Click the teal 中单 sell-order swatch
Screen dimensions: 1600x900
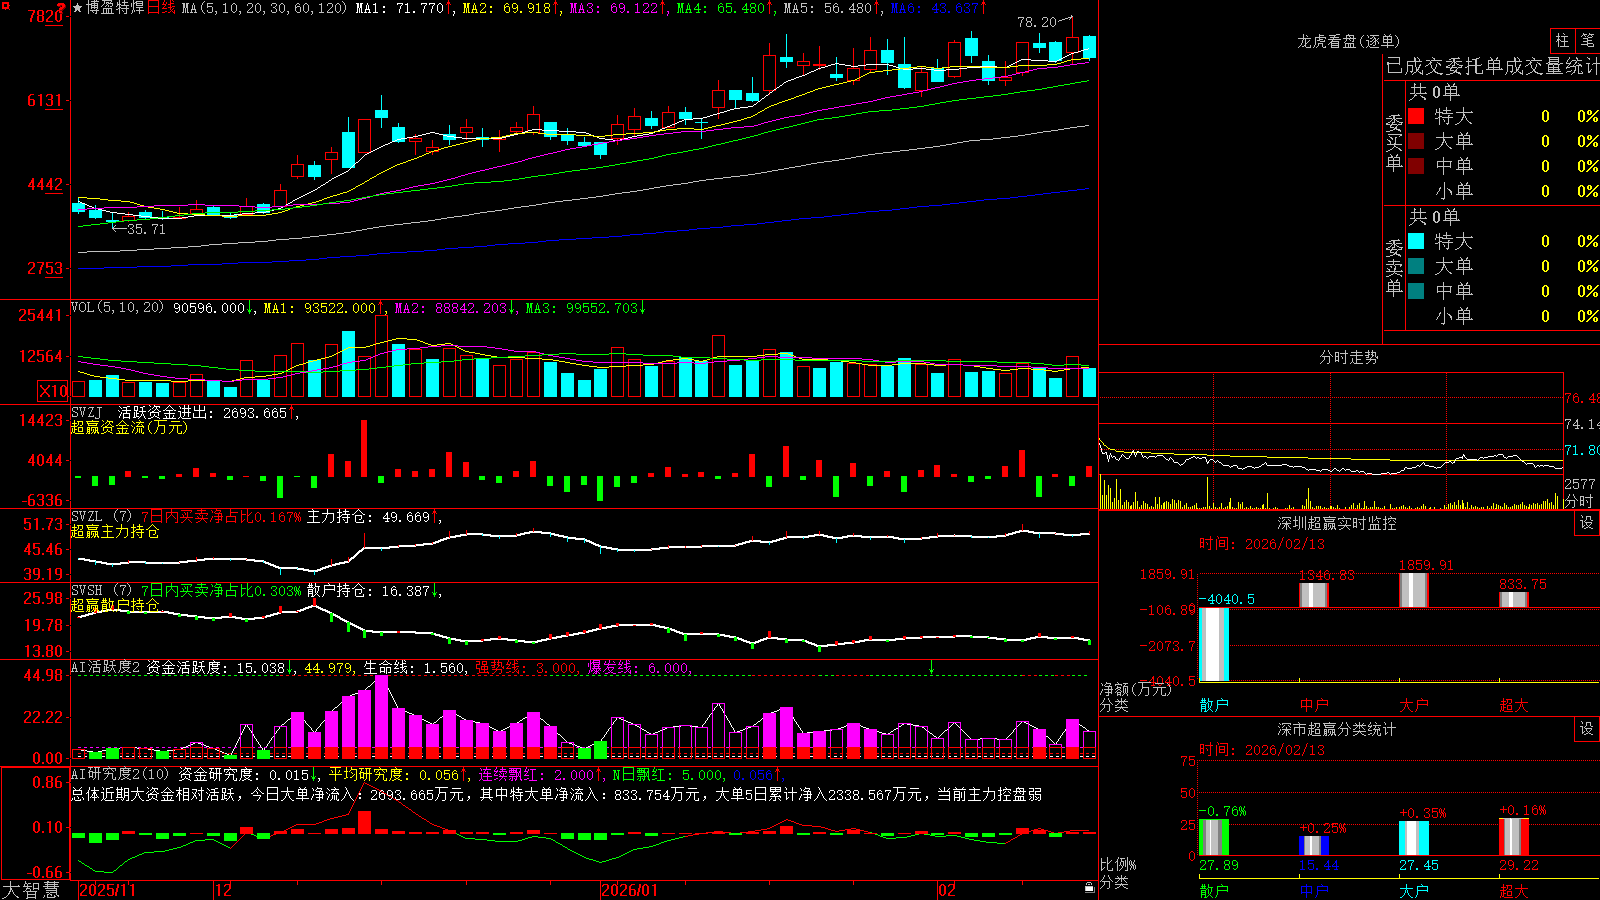1416,291
